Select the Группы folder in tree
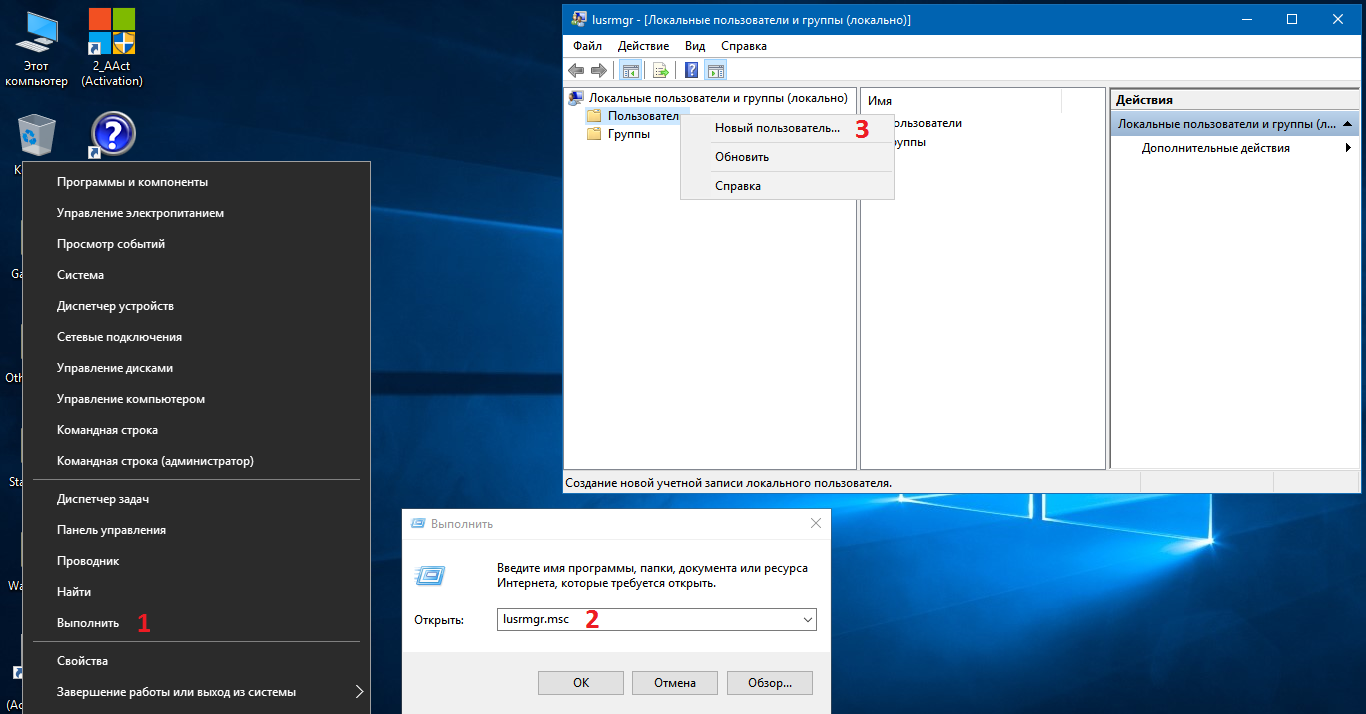 [x=628, y=134]
